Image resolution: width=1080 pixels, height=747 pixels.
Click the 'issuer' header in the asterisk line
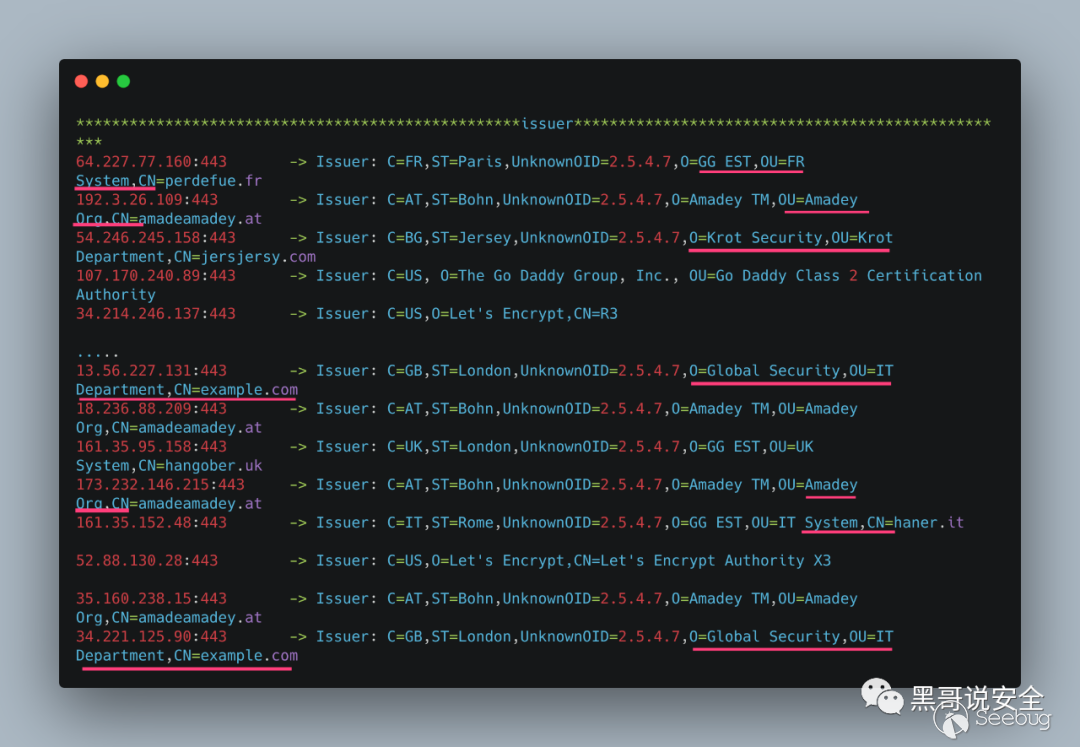547,124
